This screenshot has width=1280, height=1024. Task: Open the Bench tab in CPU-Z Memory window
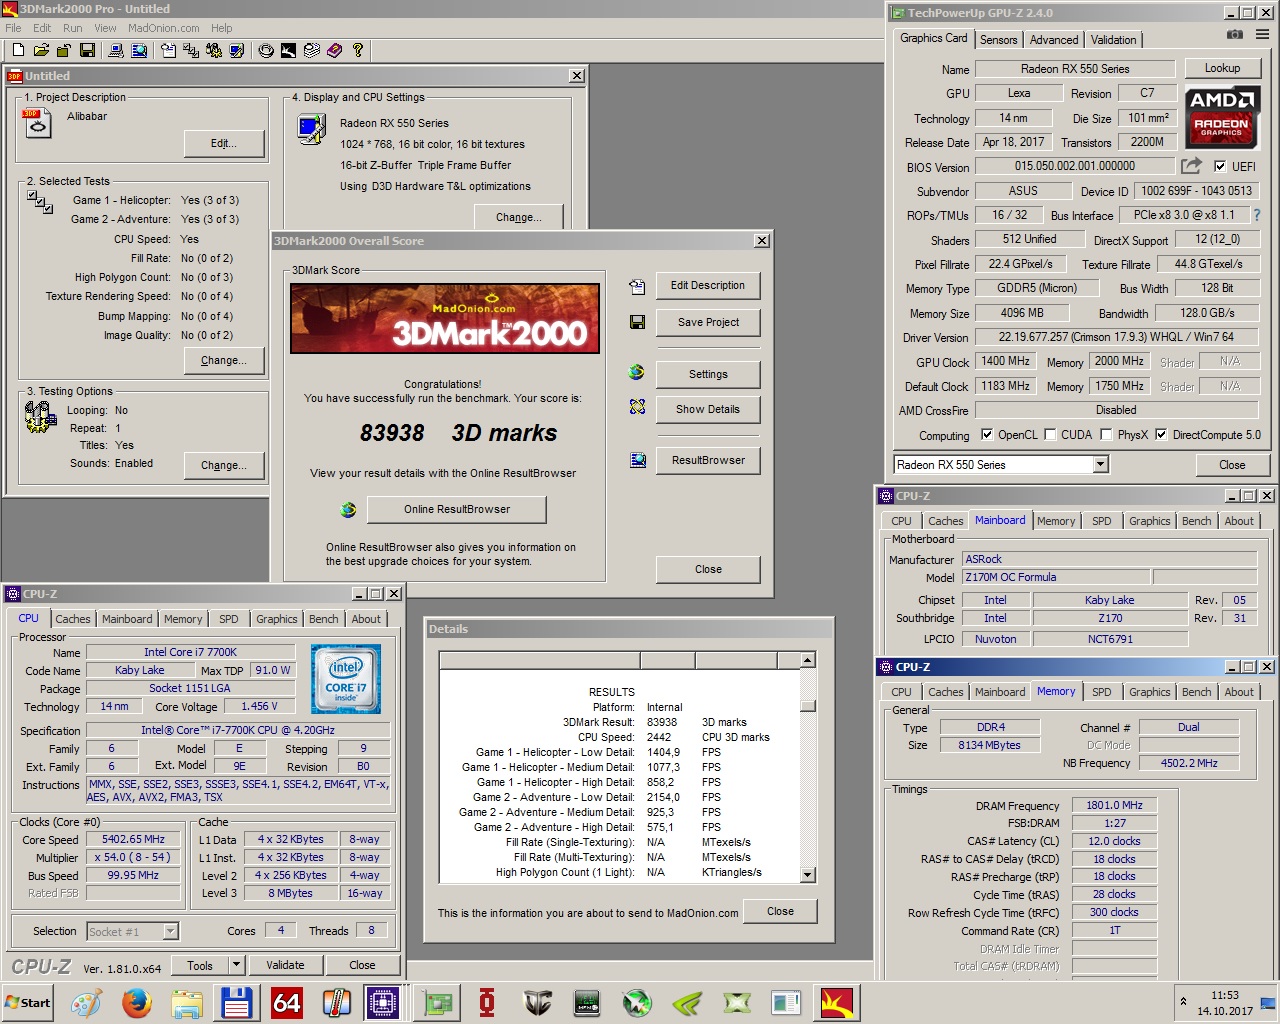pyautogui.click(x=1196, y=692)
